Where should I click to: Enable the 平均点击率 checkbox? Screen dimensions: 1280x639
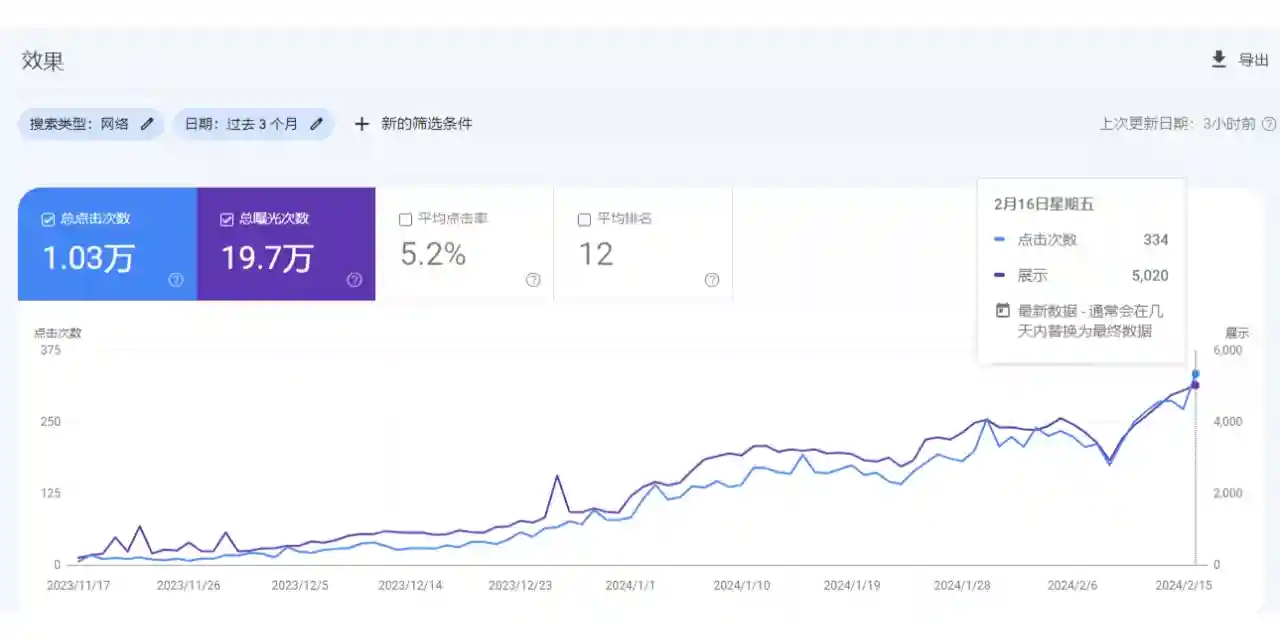406,218
